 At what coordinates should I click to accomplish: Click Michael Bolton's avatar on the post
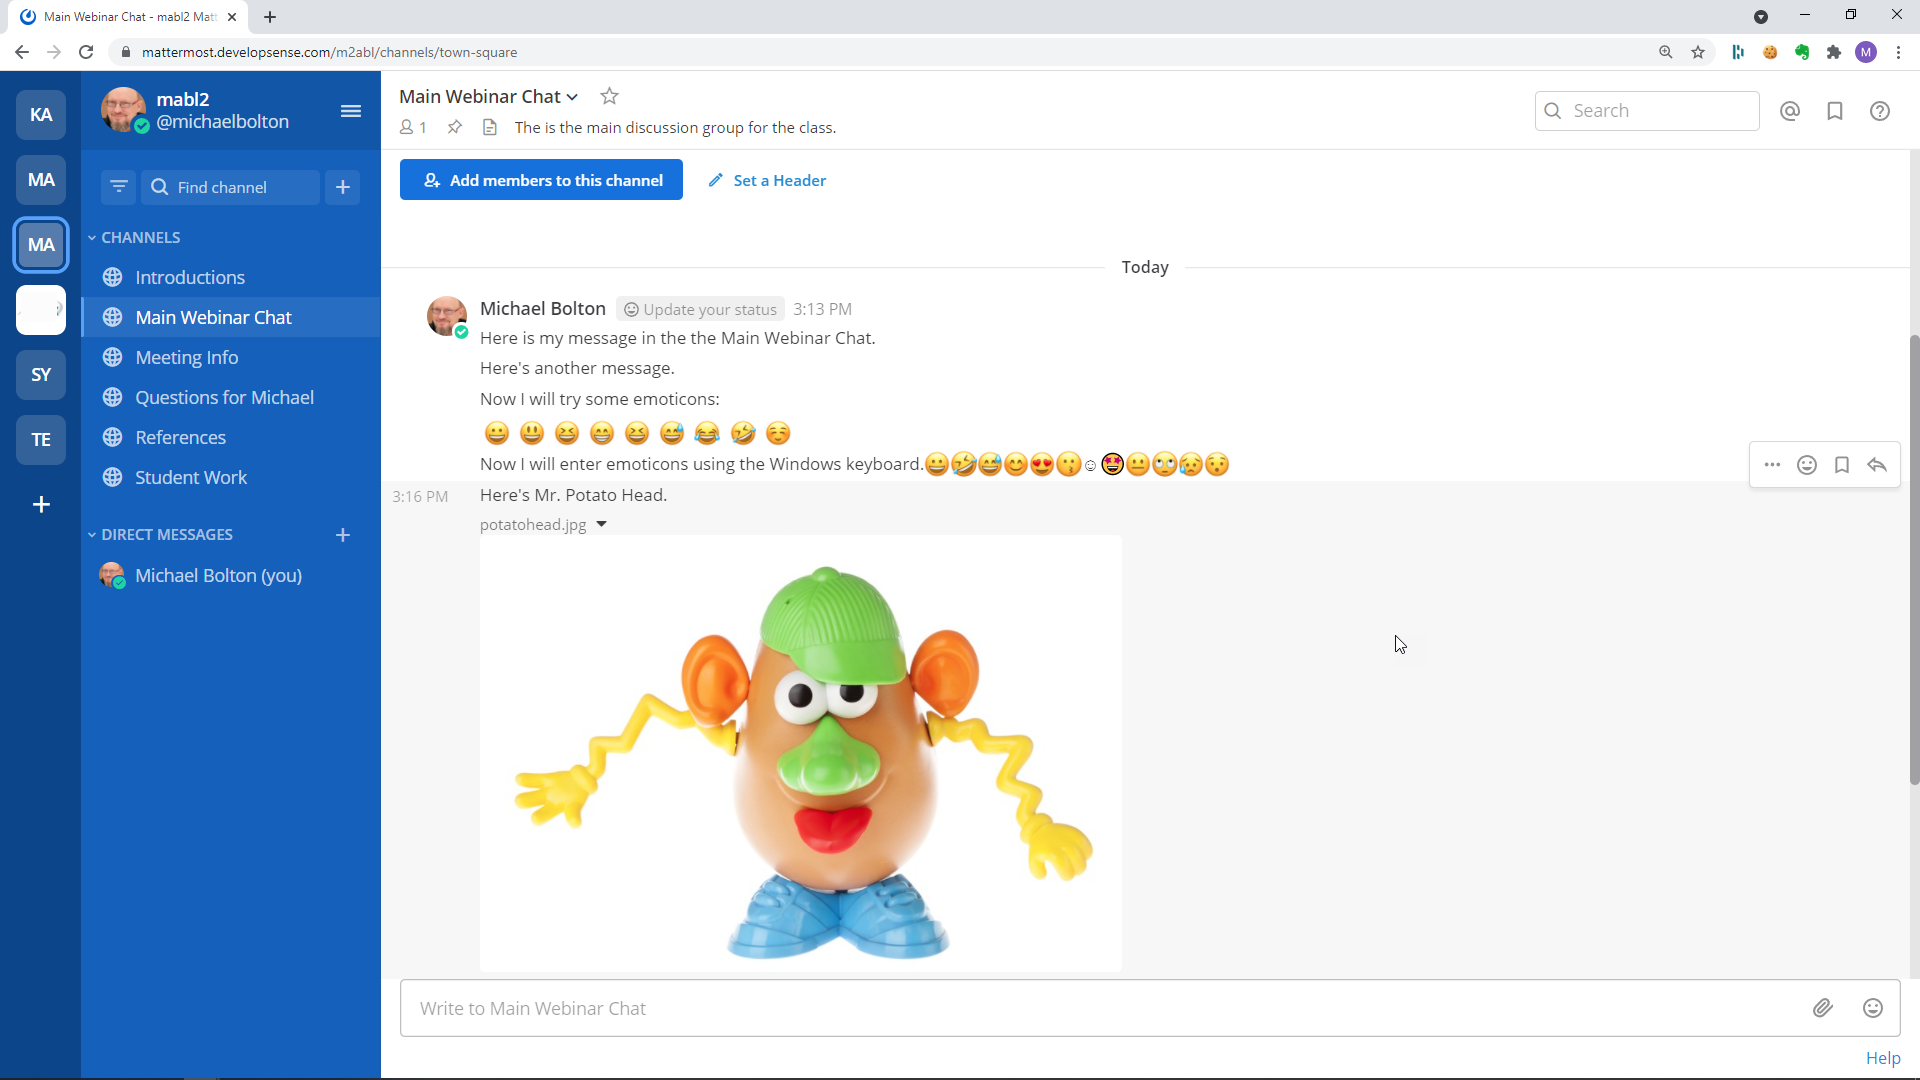pos(446,316)
